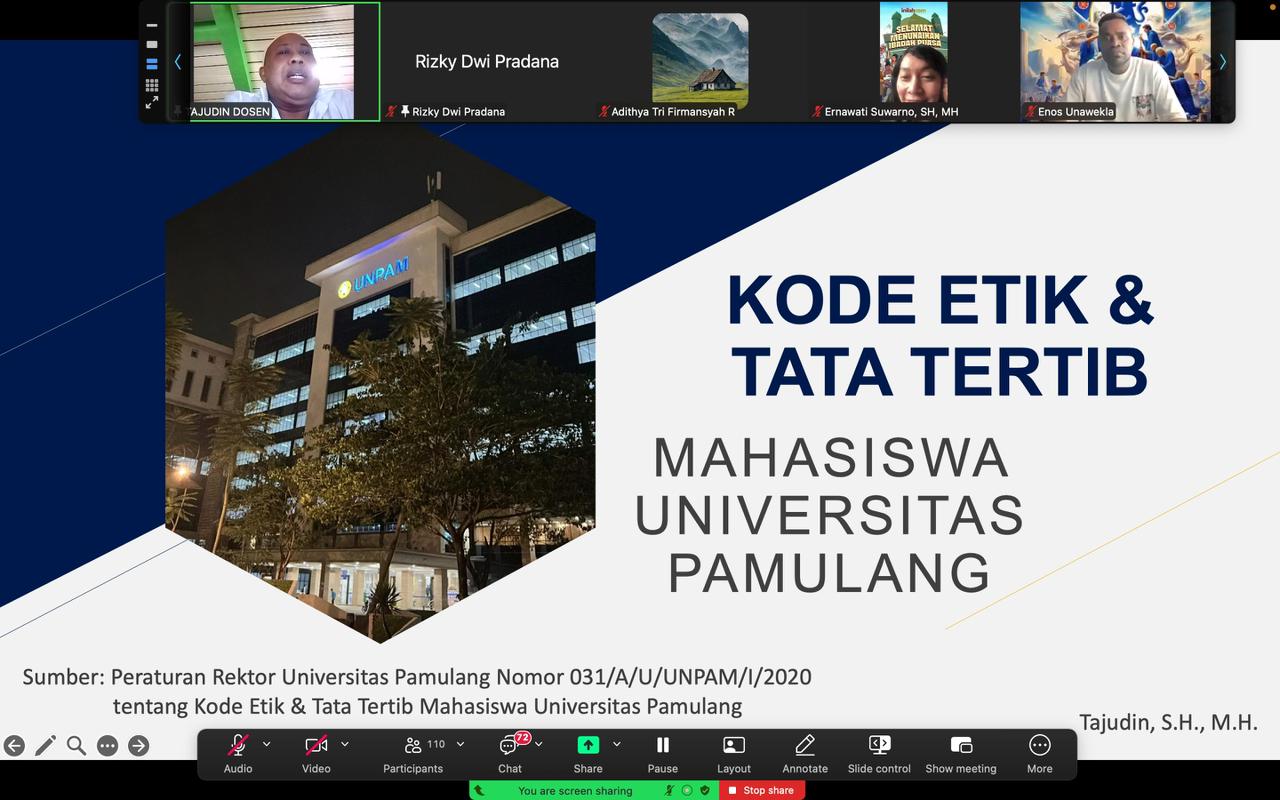Expand the Audio settings arrow
Image resolution: width=1280 pixels, height=800 pixels.
click(266, 744)
